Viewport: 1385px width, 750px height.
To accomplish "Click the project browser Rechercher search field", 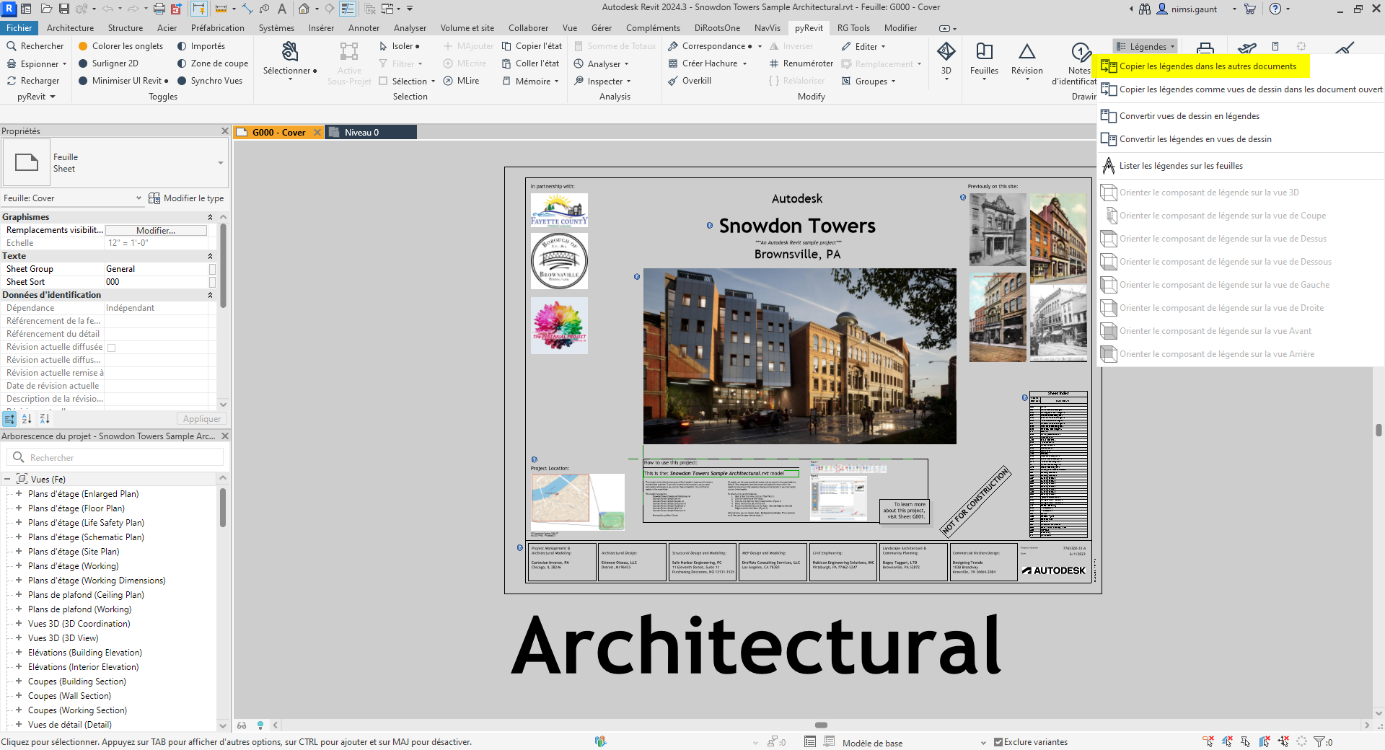I will [x=115, y=458].
